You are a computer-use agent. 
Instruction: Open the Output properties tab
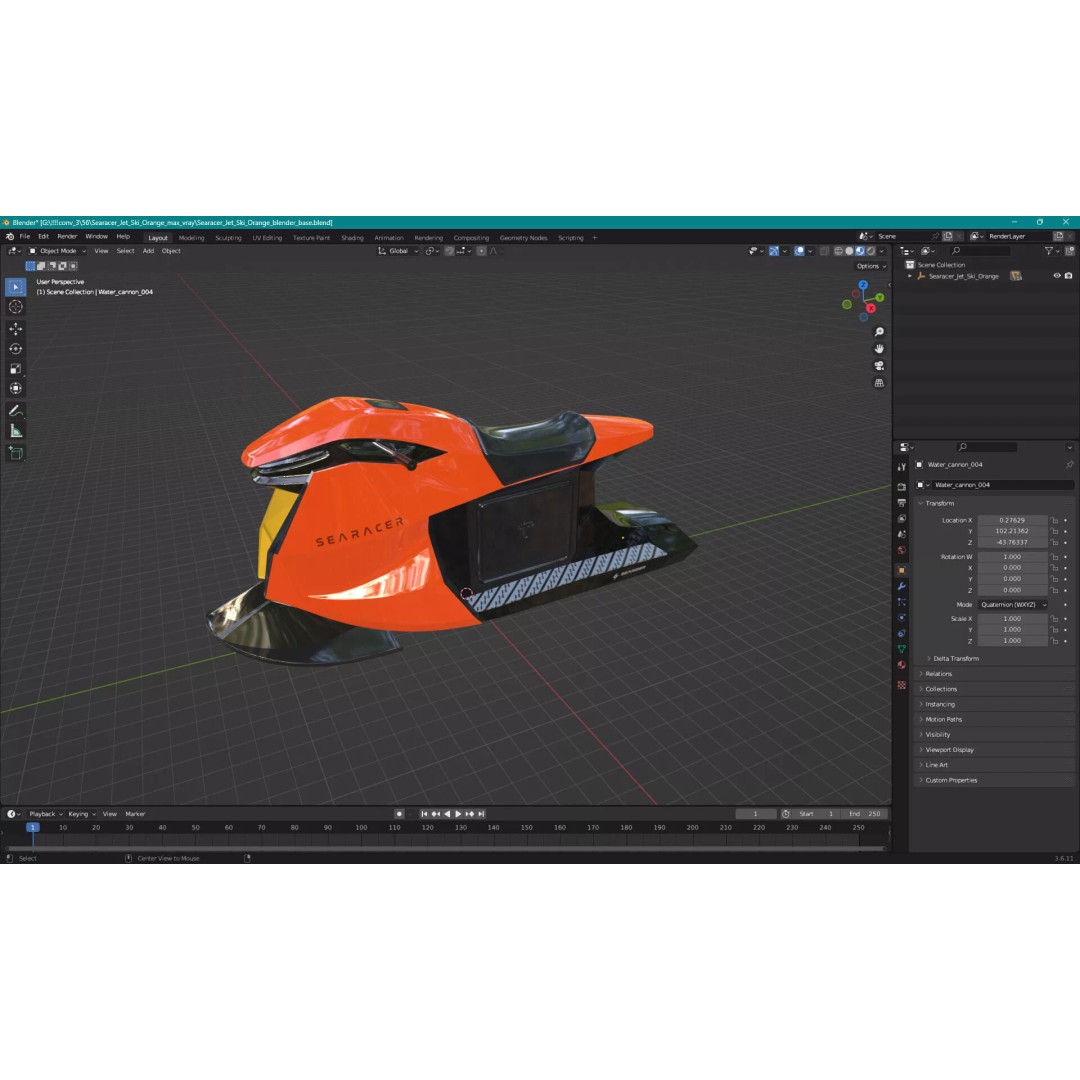[902, 503]
